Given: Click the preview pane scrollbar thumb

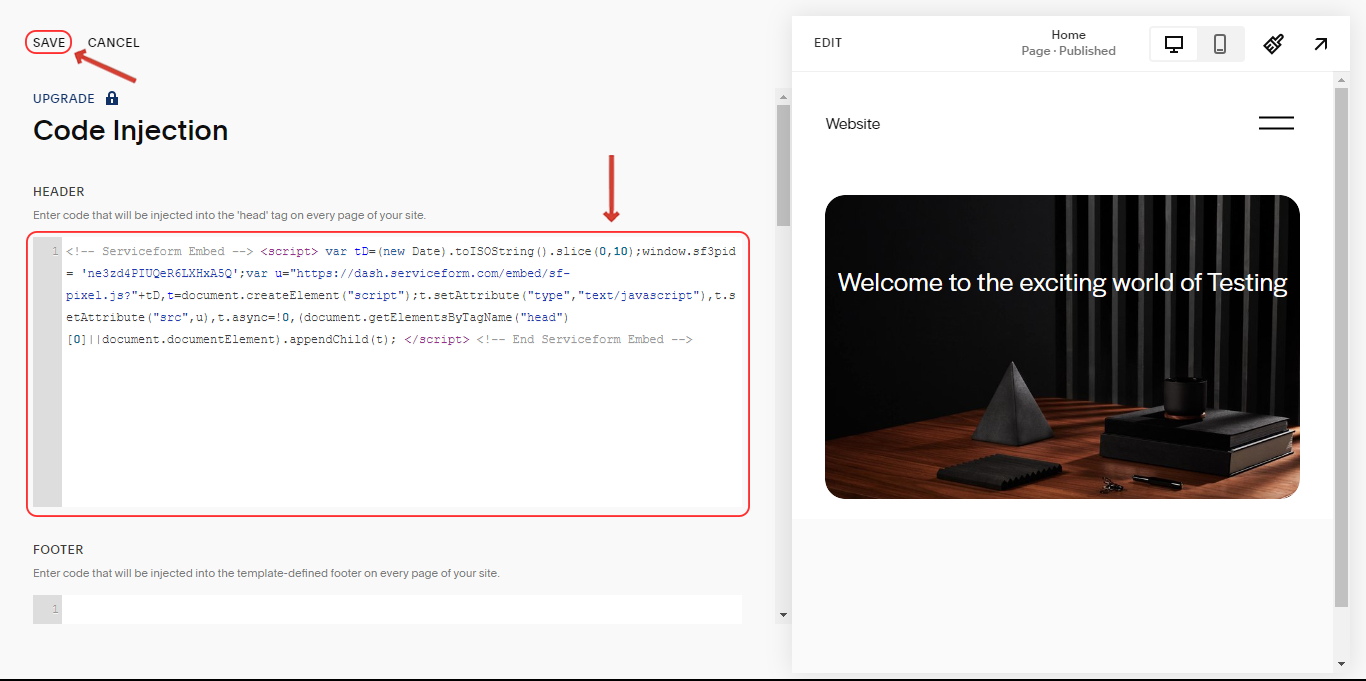Looking at the screenshot, I should click(x=1341, y=346).
